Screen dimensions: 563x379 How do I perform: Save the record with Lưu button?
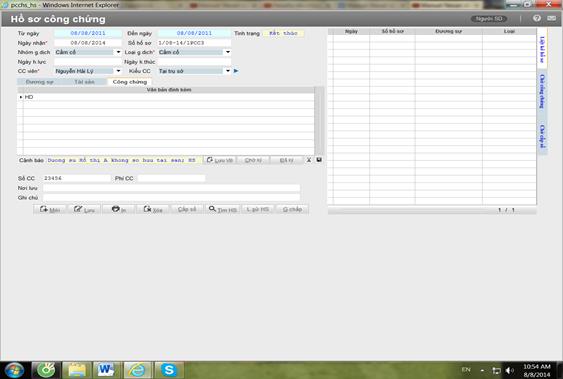(x=84, y=209)
